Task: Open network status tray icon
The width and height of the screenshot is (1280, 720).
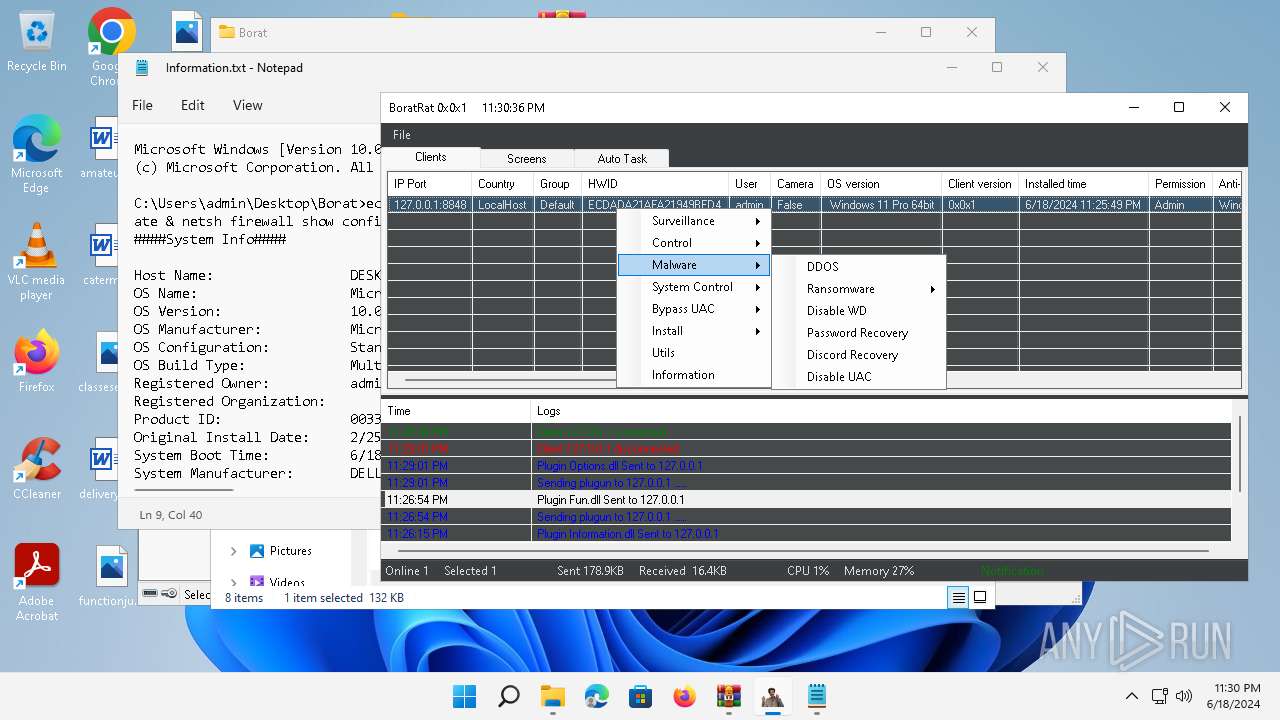Action: 1160,696
